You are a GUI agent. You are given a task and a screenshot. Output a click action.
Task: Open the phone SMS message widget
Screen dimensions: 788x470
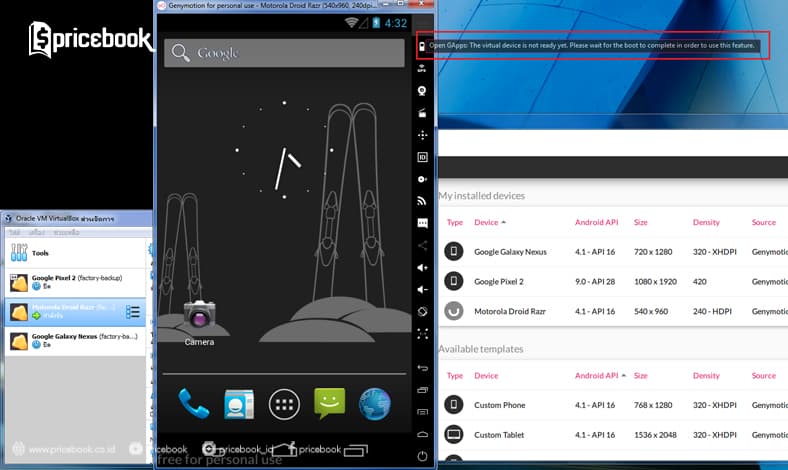tap(422, 223)
